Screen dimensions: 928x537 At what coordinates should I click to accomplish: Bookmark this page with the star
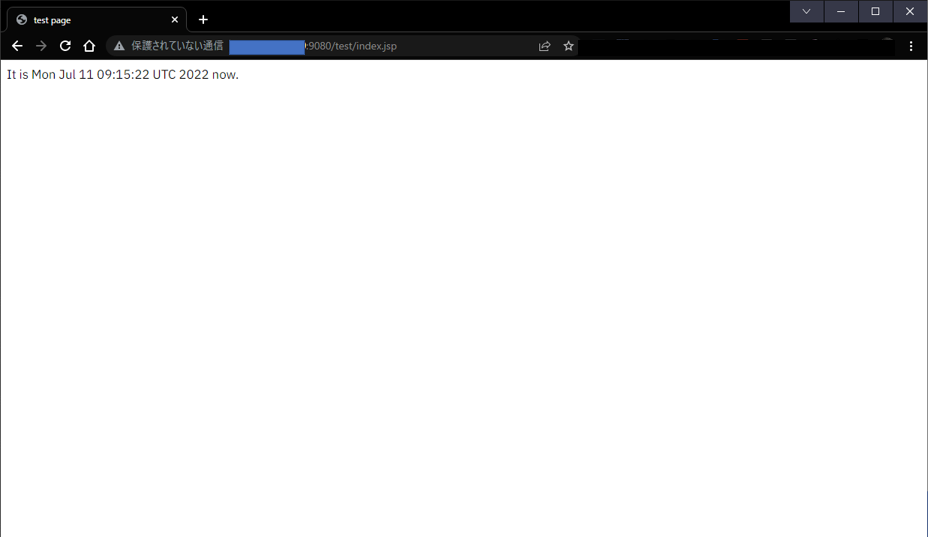pyautogui.click(x=568, y=46)
